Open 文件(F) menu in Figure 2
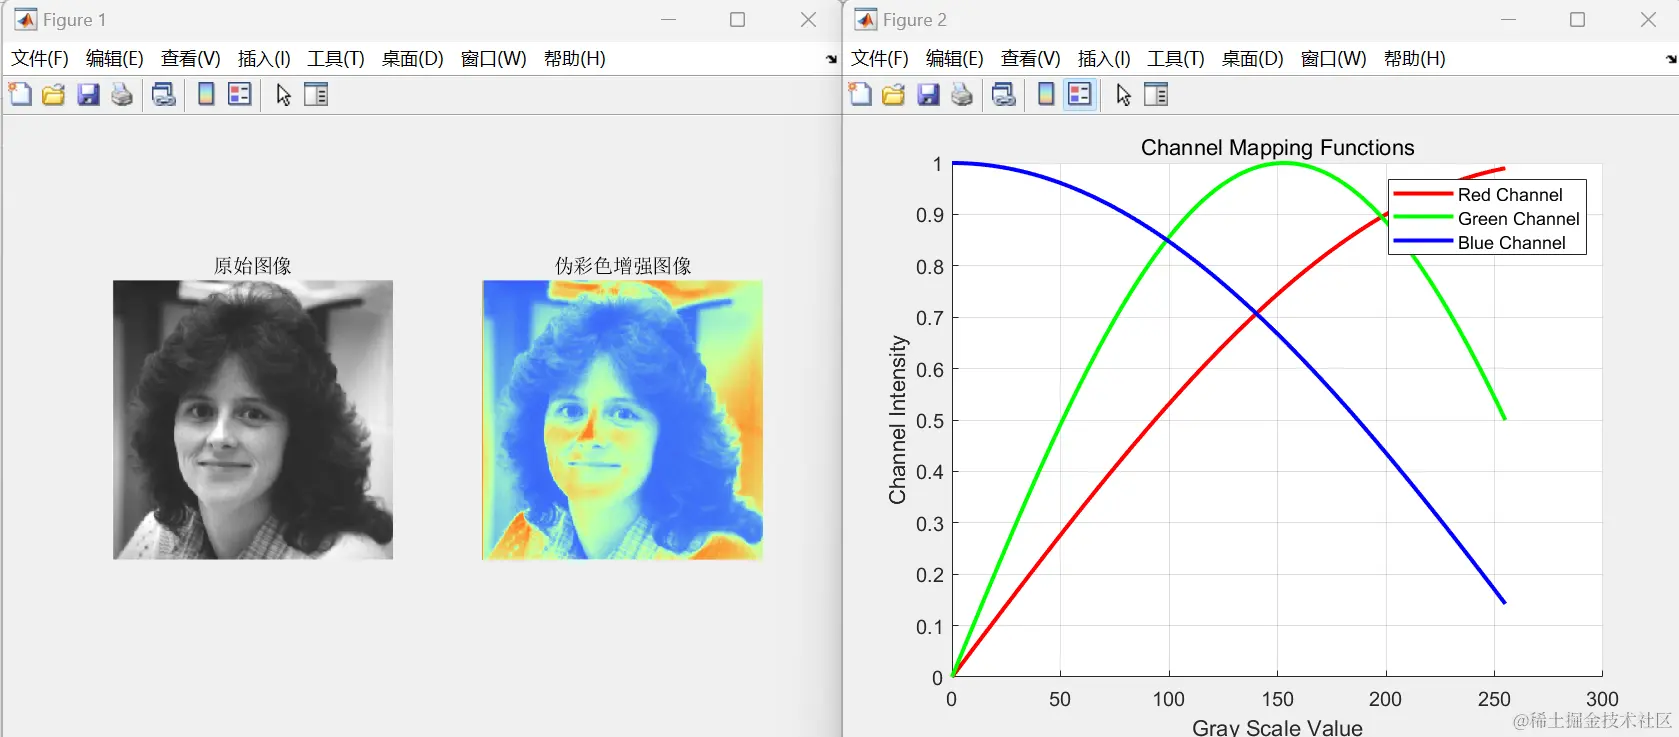Screen dimensions: 1679x737 click(880, 59)
